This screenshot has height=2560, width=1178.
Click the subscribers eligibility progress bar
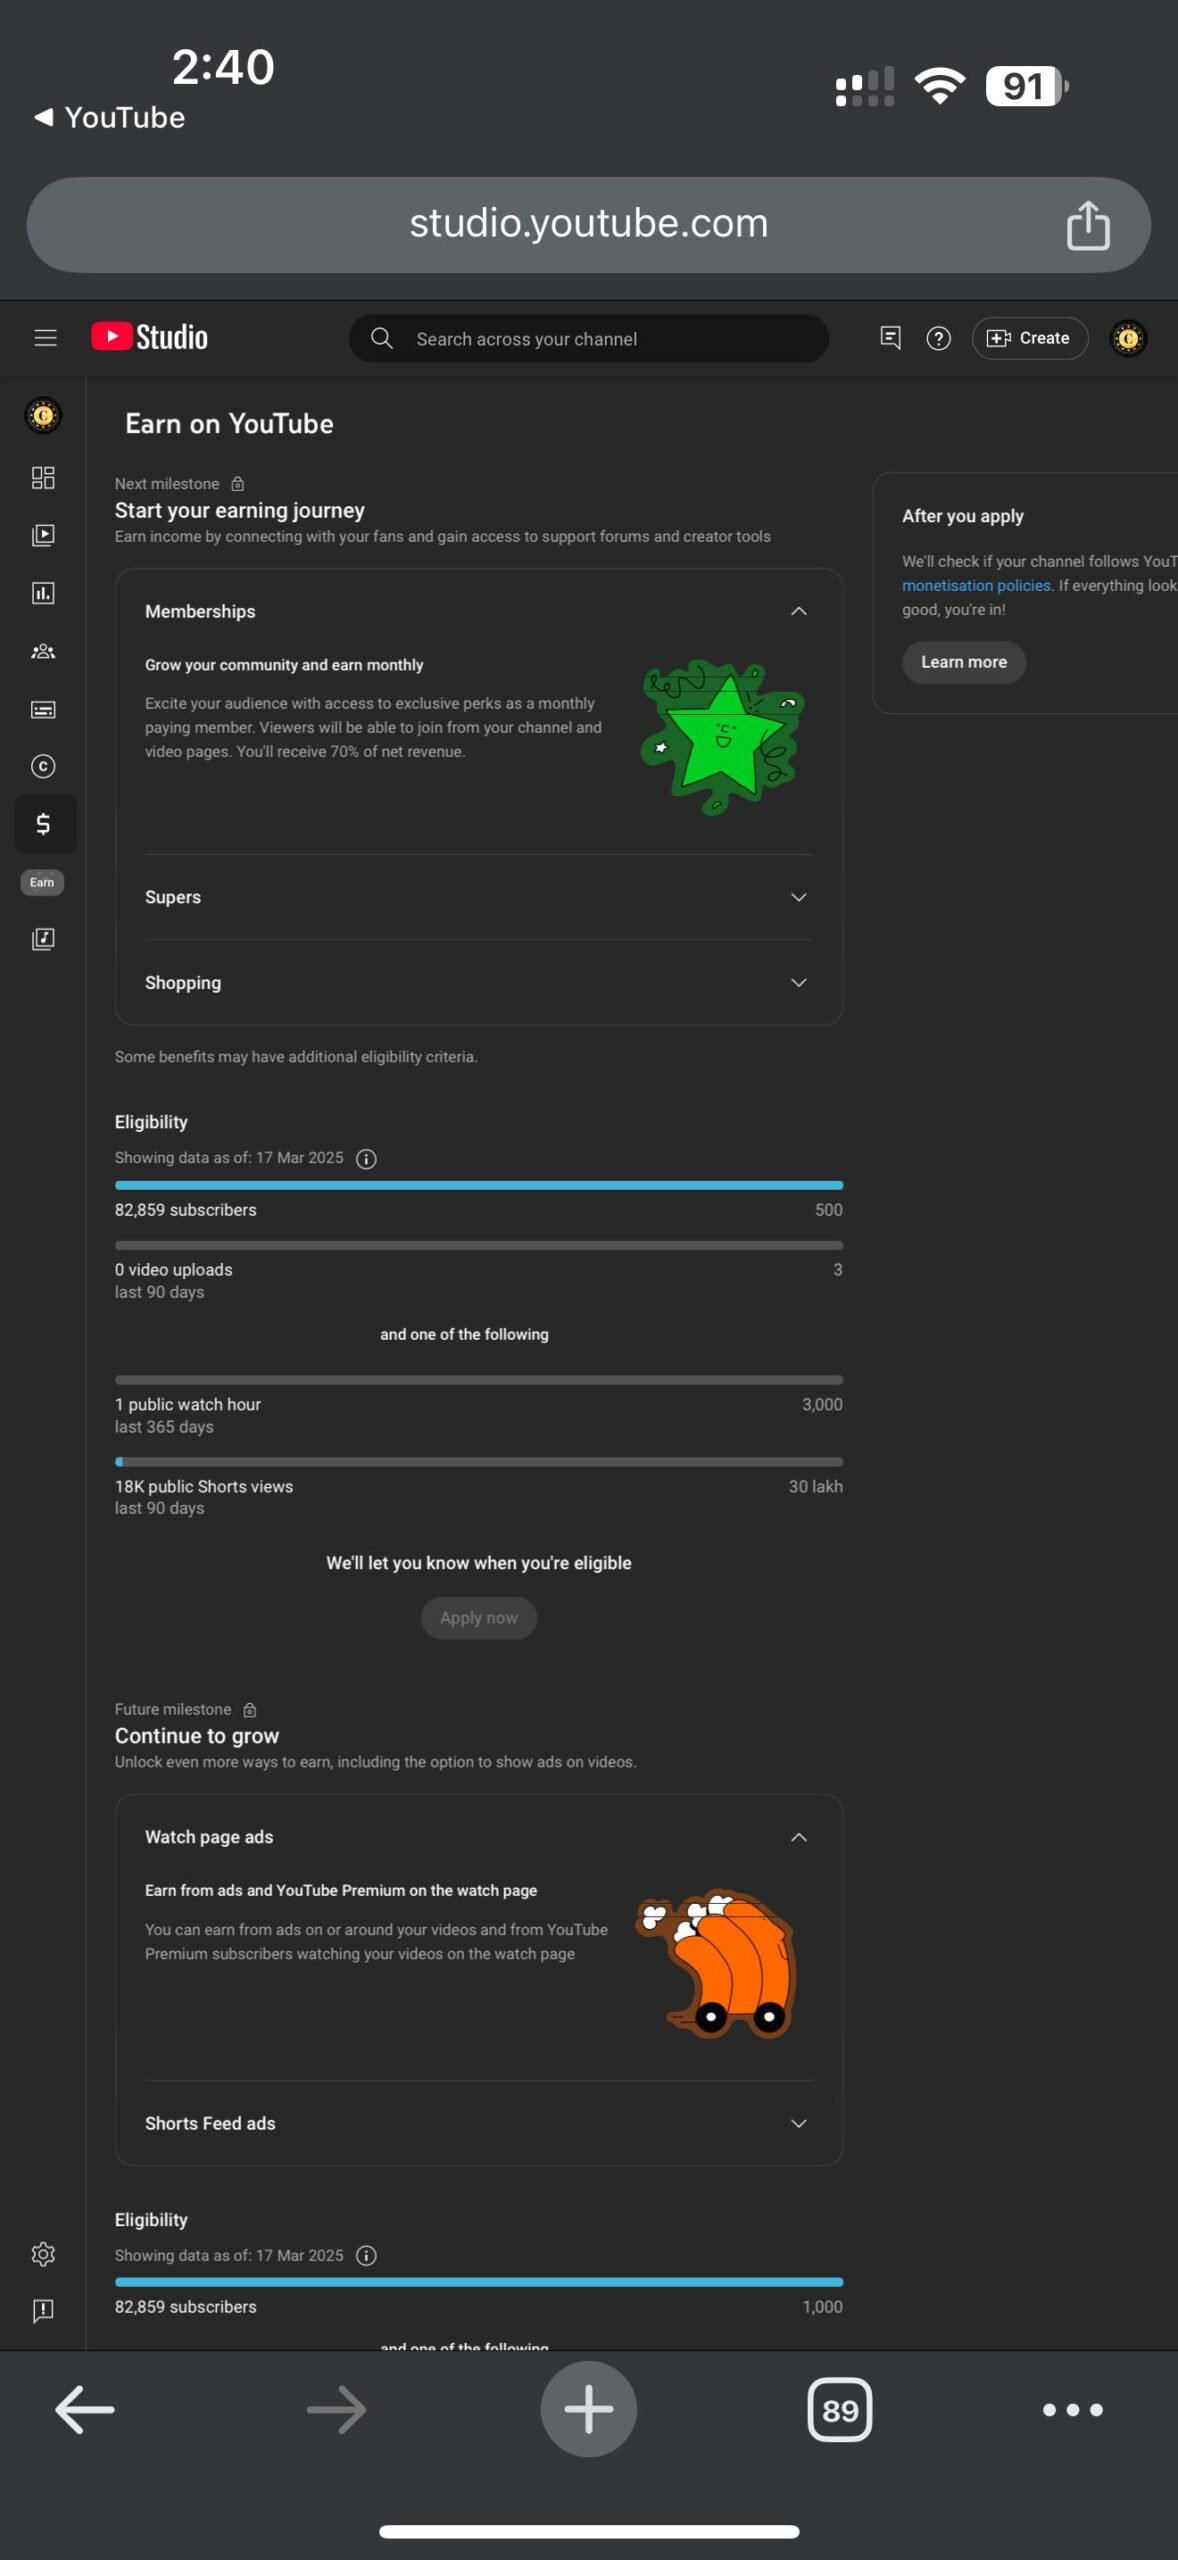(478, 1185)
